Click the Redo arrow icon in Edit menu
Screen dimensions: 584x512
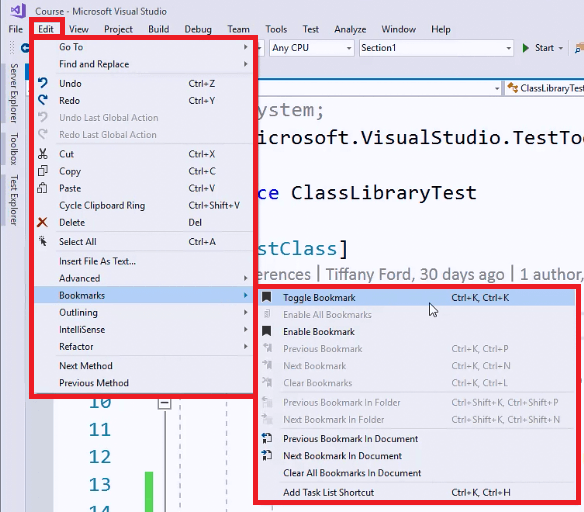click(x=42, y=100)
